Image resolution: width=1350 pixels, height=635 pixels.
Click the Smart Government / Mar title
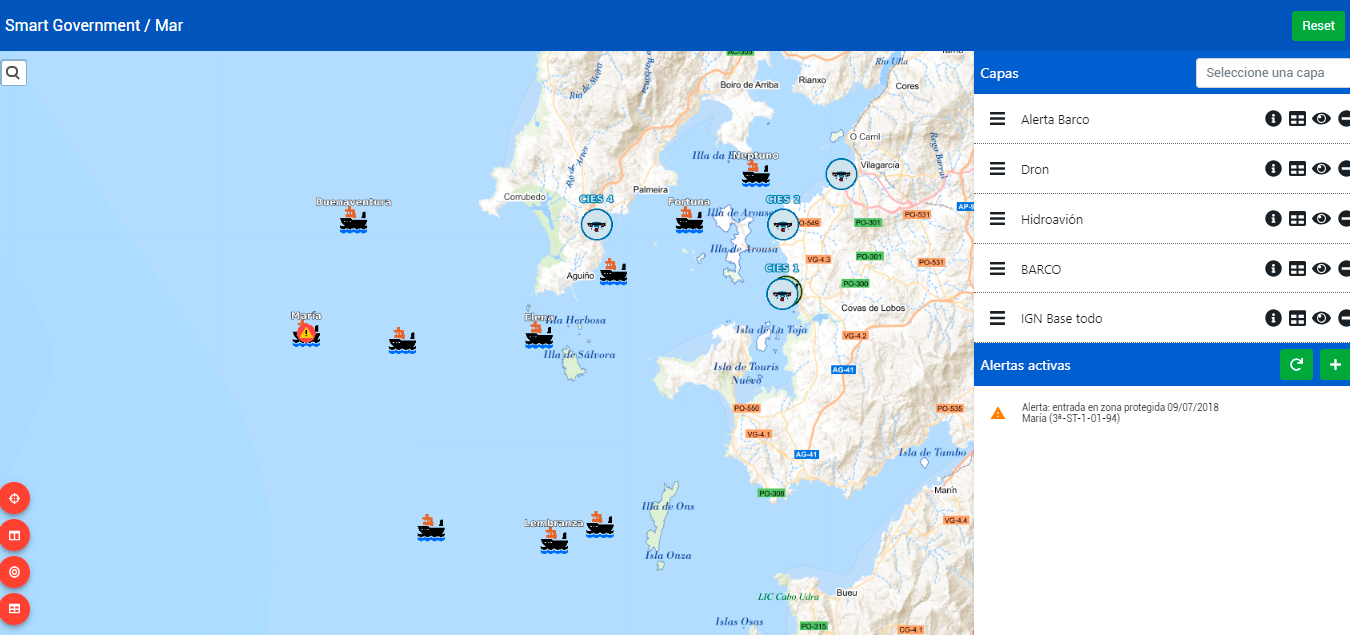94,25
